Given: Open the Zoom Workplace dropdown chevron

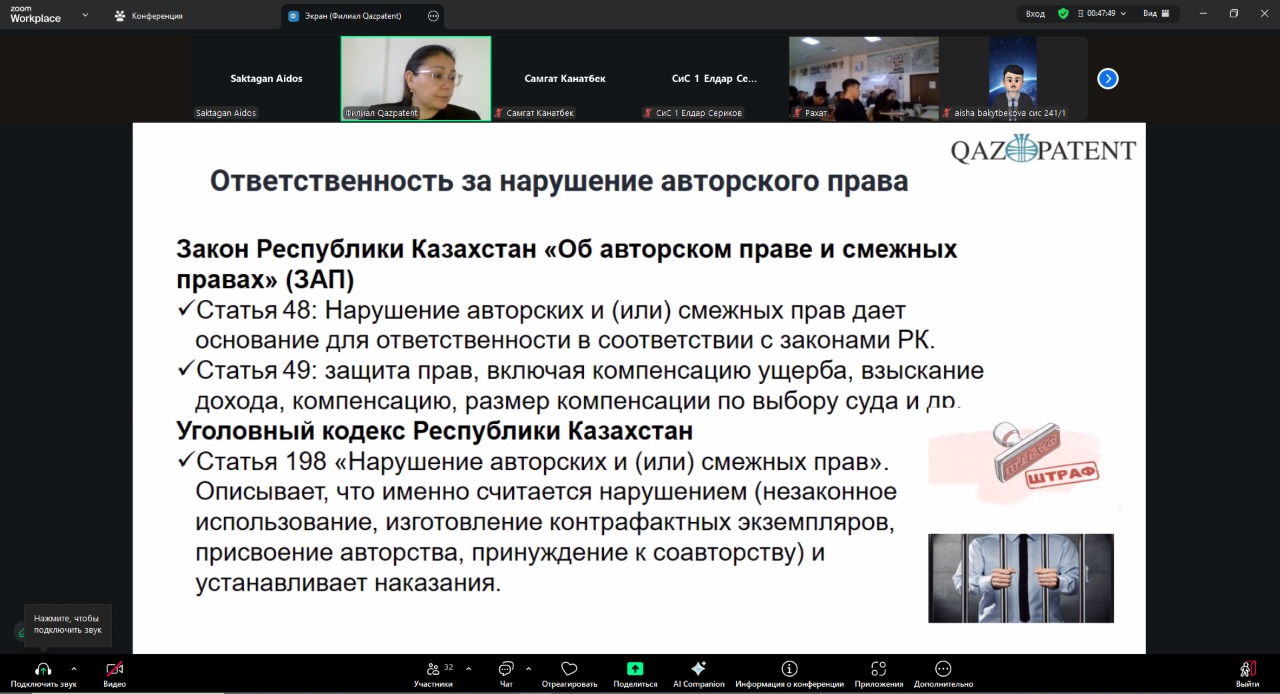Looking at the screenshot, I should coord(85,15).
